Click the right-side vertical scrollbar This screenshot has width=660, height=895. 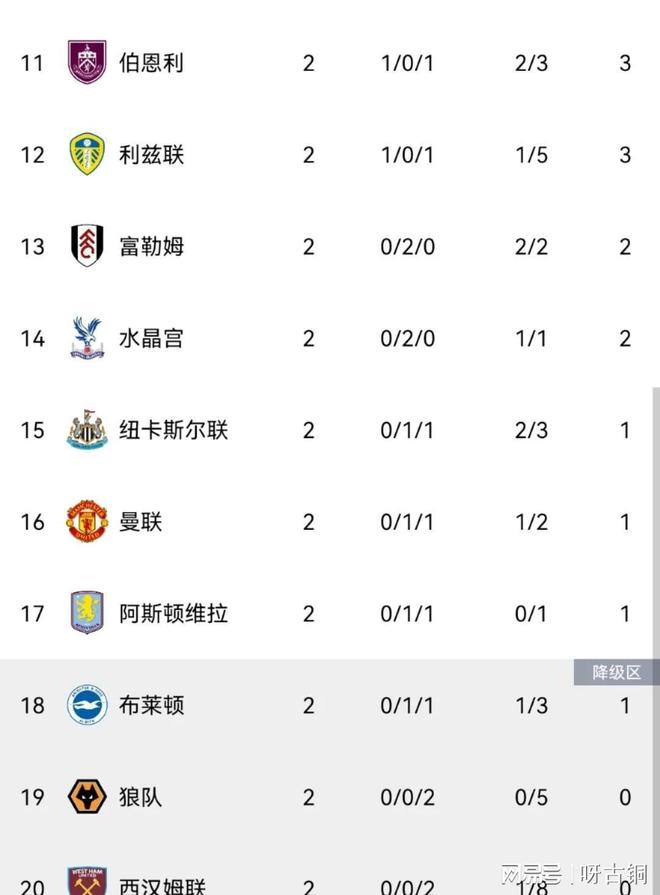(656, 520)
